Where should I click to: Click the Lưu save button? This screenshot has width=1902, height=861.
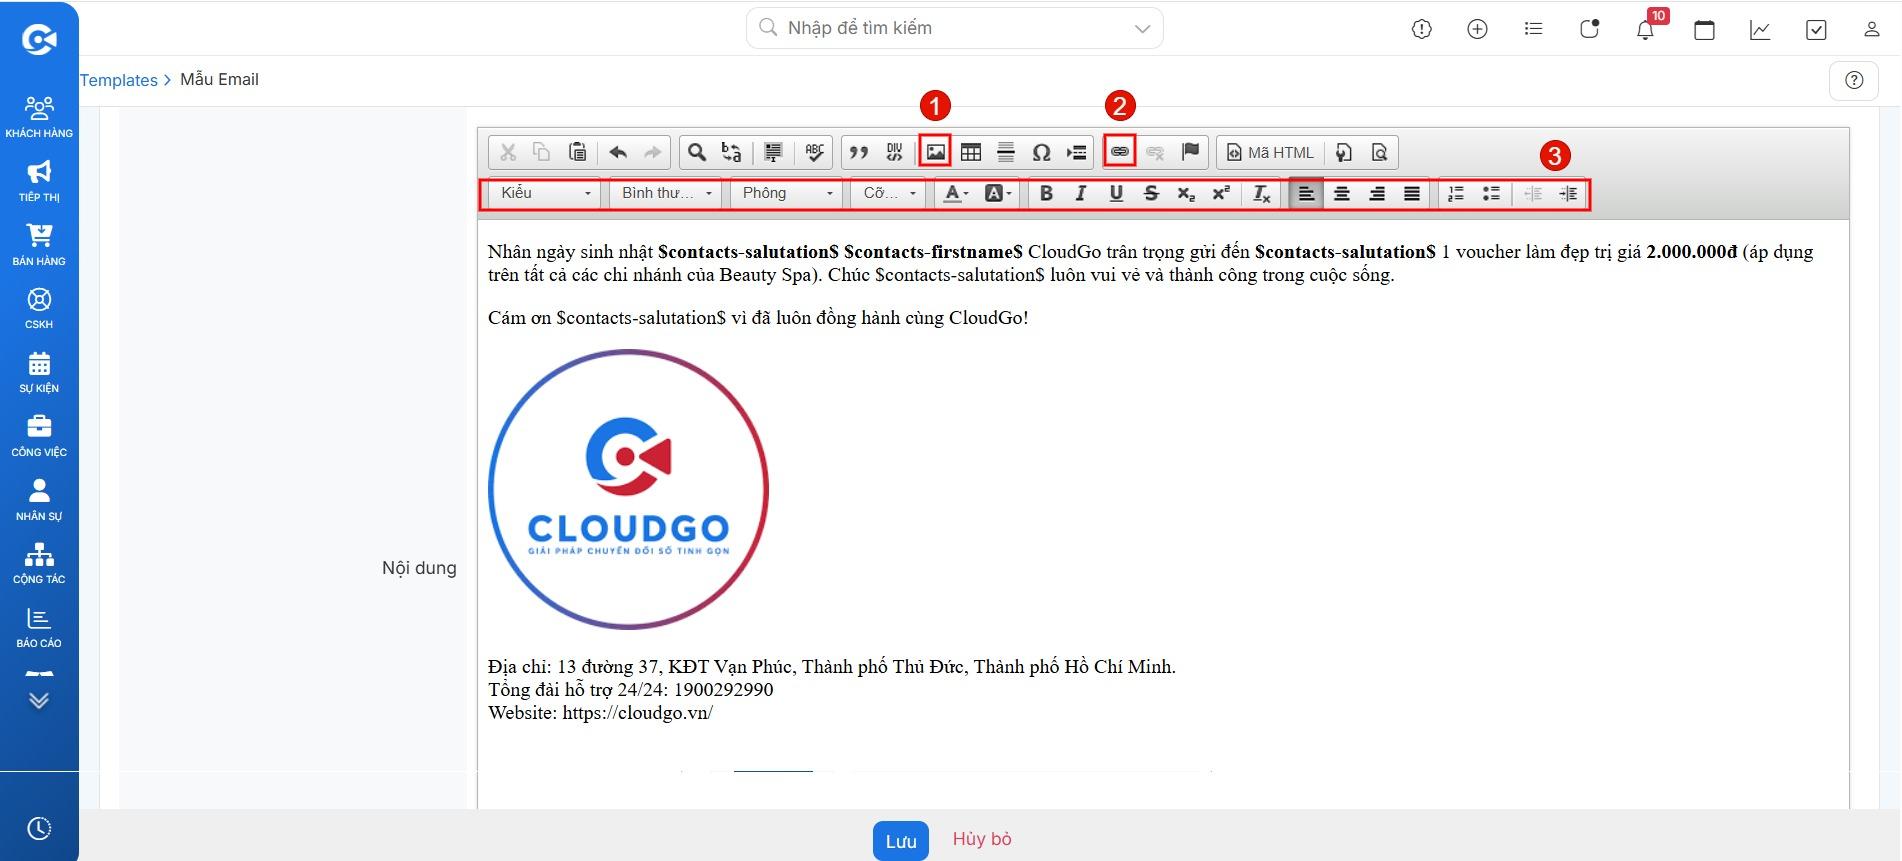[x=901, y=841]
